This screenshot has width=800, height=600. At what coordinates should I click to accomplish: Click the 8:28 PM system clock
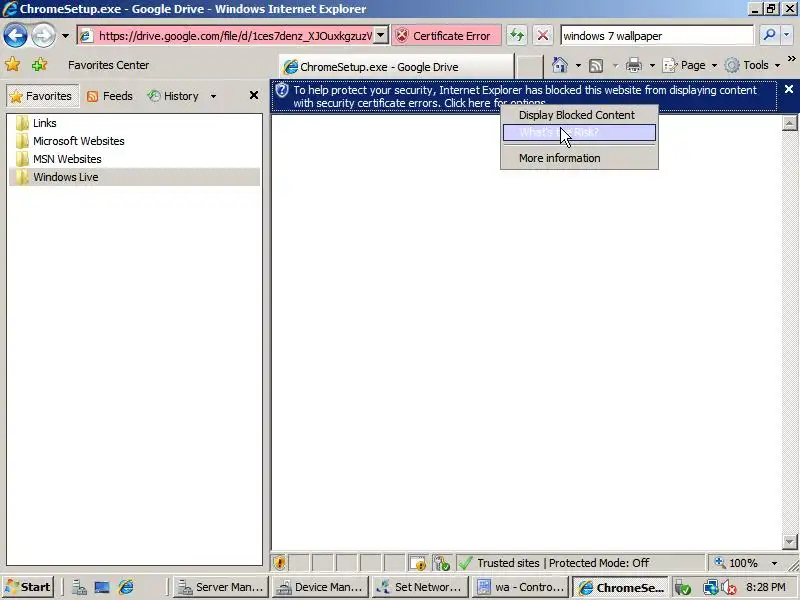click(x=765, y=587)
